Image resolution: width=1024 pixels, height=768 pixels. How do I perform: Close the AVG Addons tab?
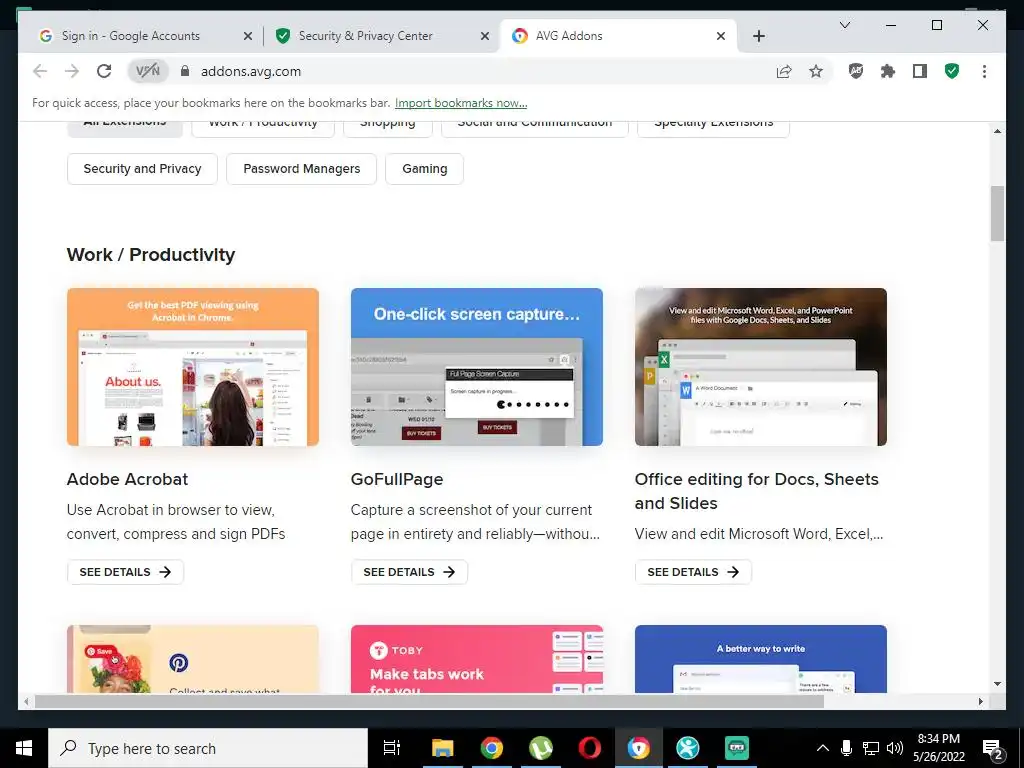tap(721, 36)
